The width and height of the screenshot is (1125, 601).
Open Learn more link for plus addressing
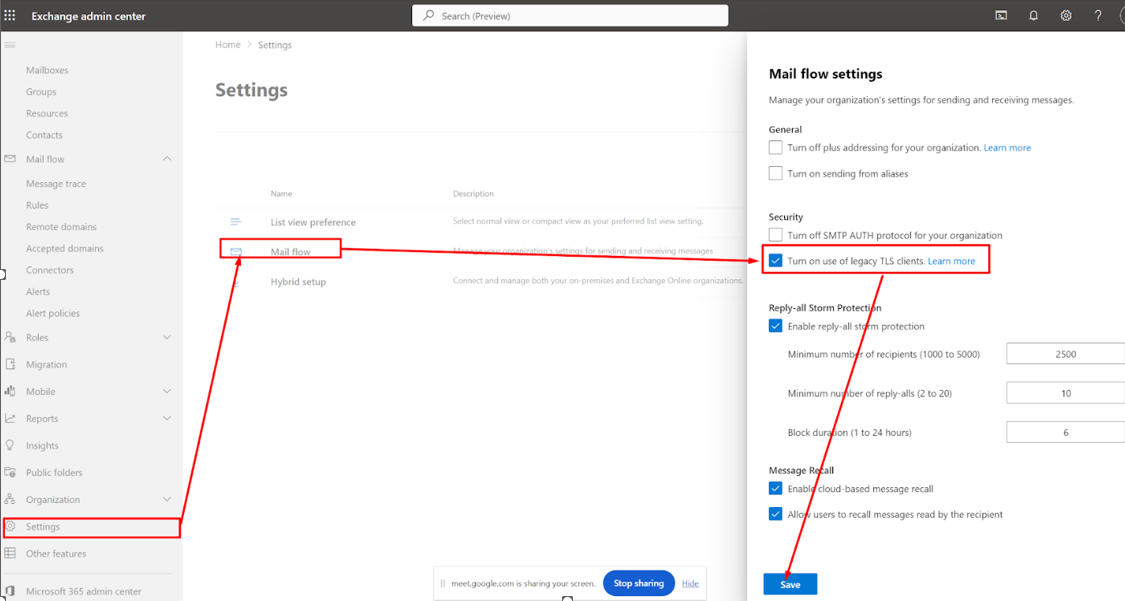point(1007,148)
